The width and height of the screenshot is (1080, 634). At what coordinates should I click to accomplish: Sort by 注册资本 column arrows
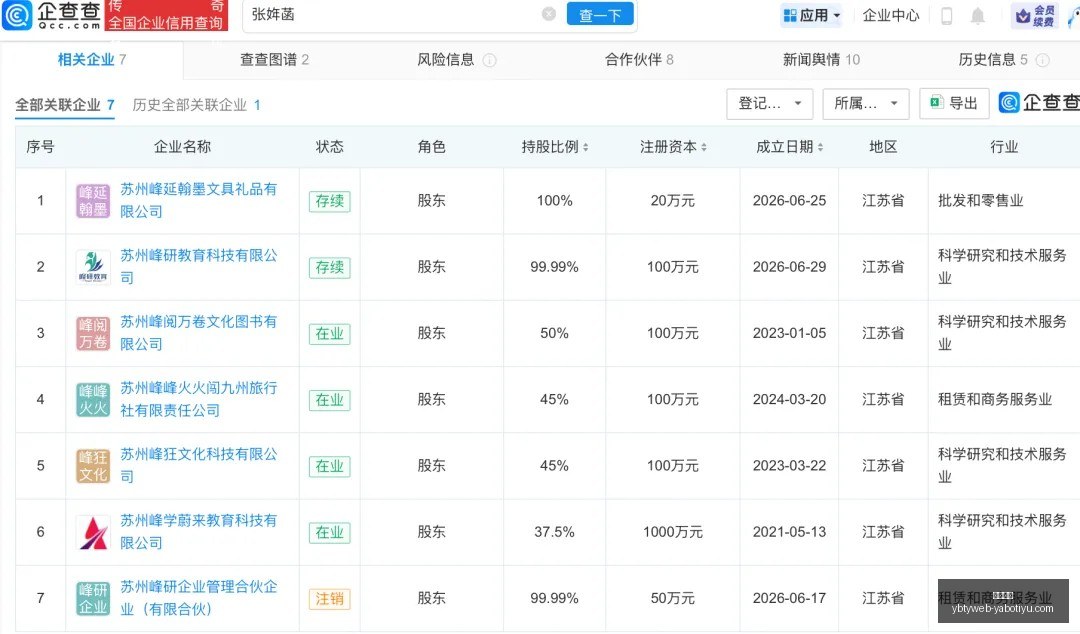704,147
